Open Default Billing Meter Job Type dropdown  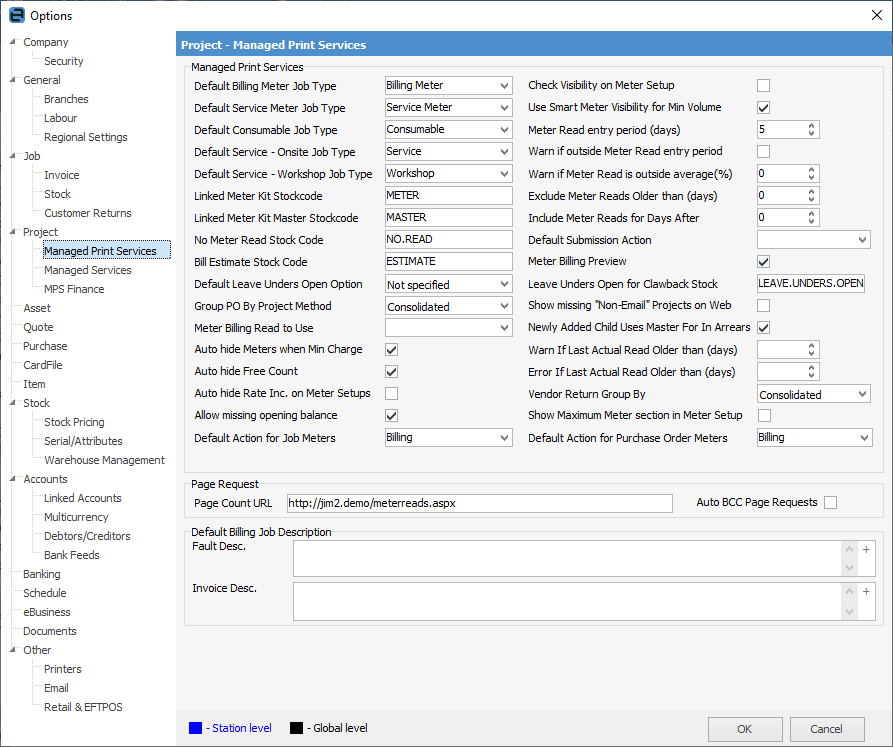point(503,86)
